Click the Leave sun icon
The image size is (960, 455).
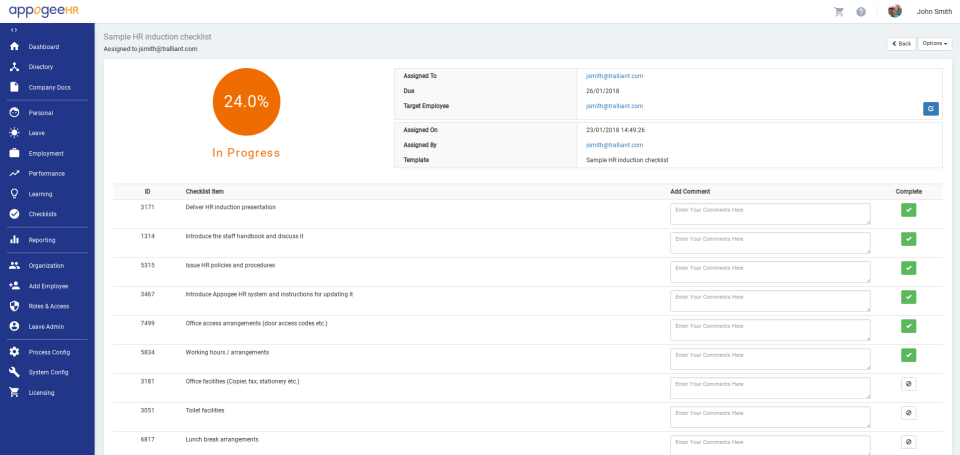15,133
